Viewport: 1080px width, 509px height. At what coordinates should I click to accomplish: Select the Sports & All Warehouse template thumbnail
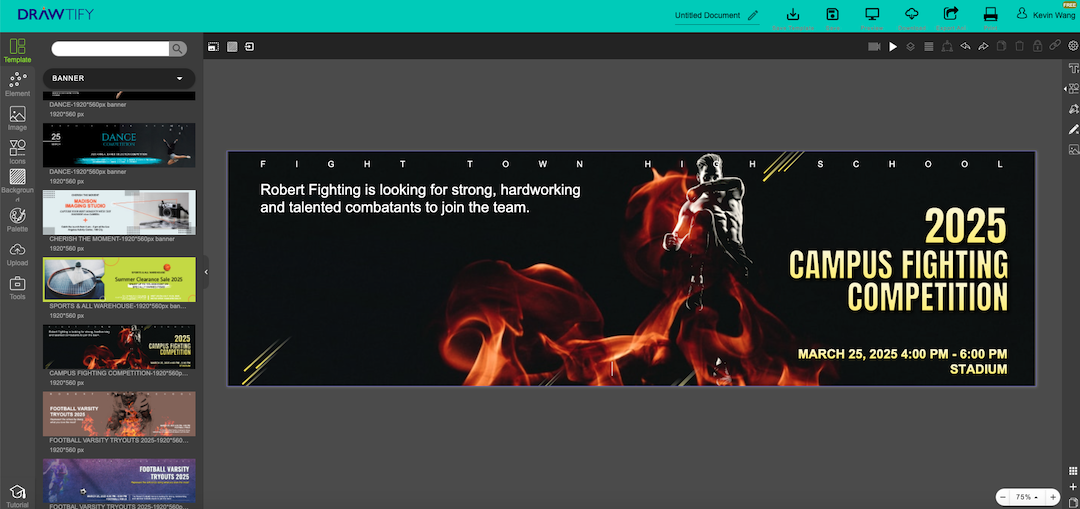point(119,279)
